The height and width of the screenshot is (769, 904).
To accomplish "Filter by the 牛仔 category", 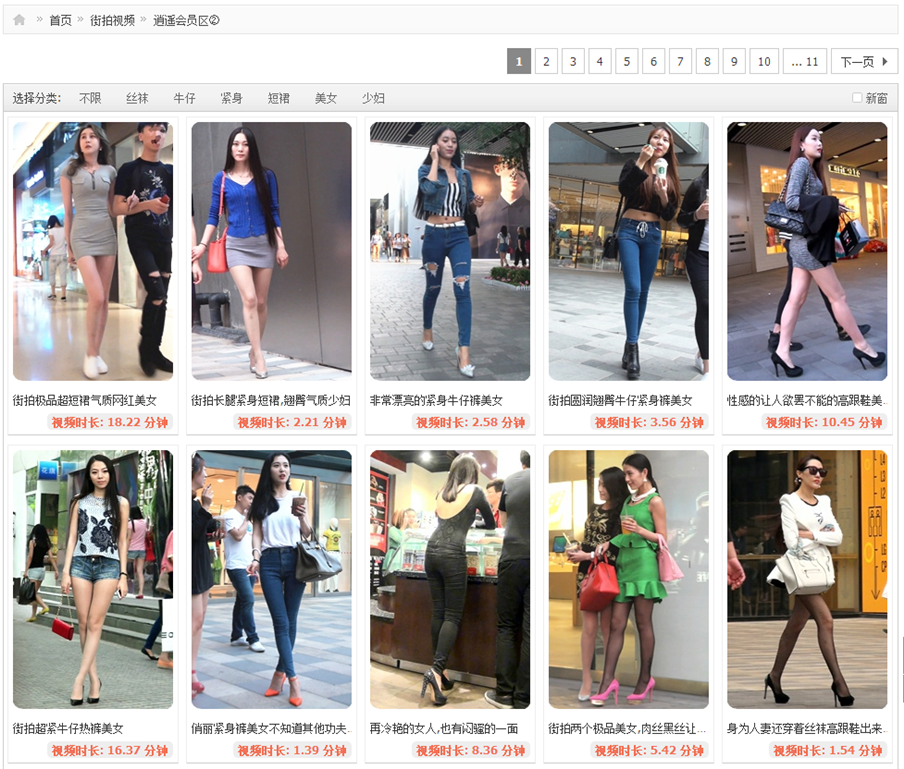I will click(185, 98).
